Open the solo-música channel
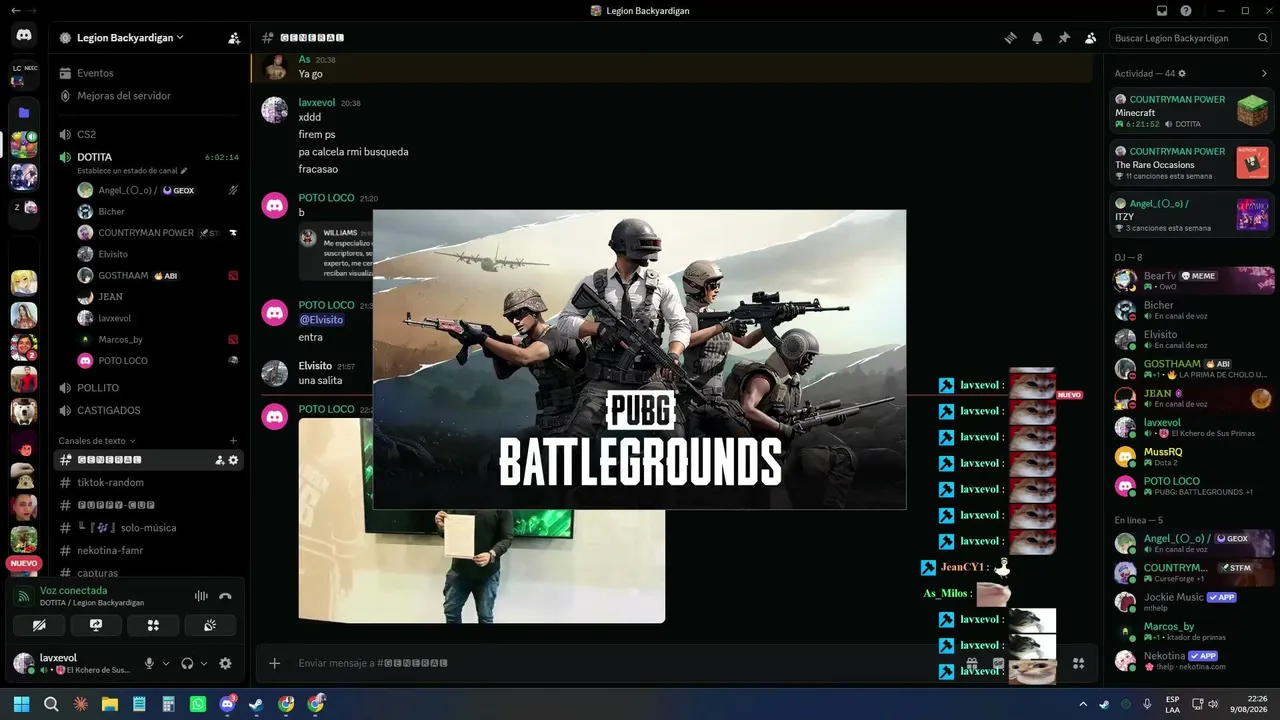Image resolution: width=1280 pixels, height=720 pixels. 148,527
